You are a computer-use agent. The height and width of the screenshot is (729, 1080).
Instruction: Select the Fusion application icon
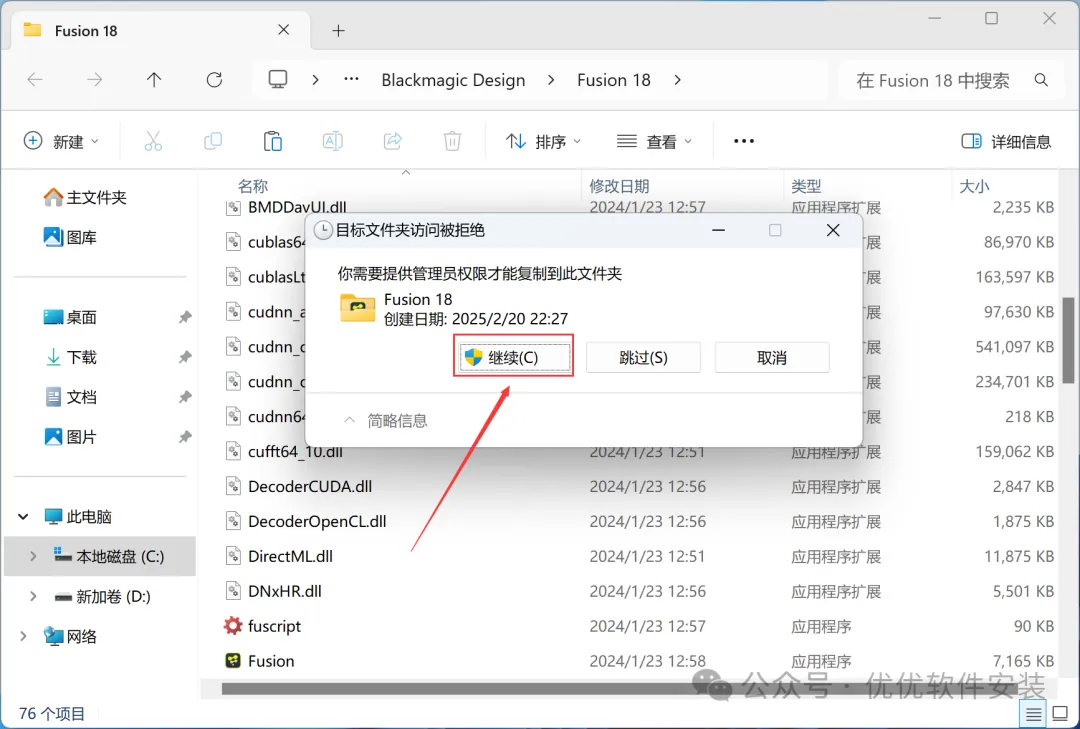[x=233, y=661]
